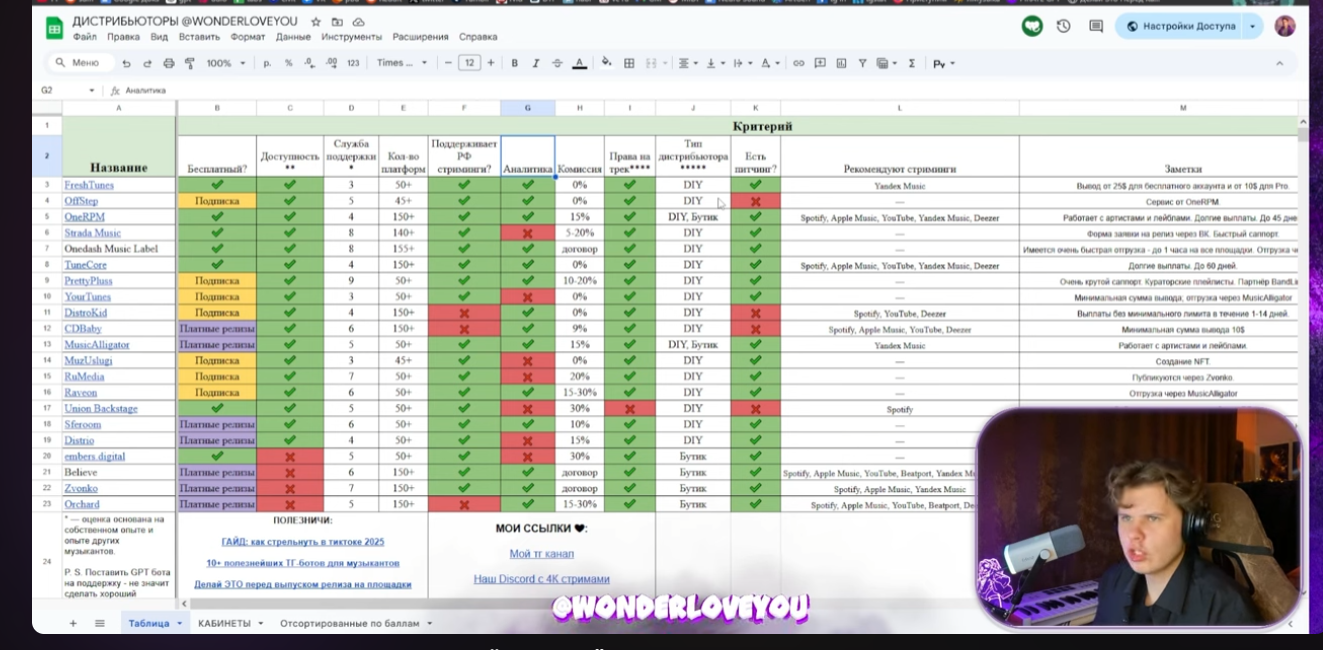Print the spreadsheet
The height and width of the screenshot is (650, 1323).
pos(168,63)
